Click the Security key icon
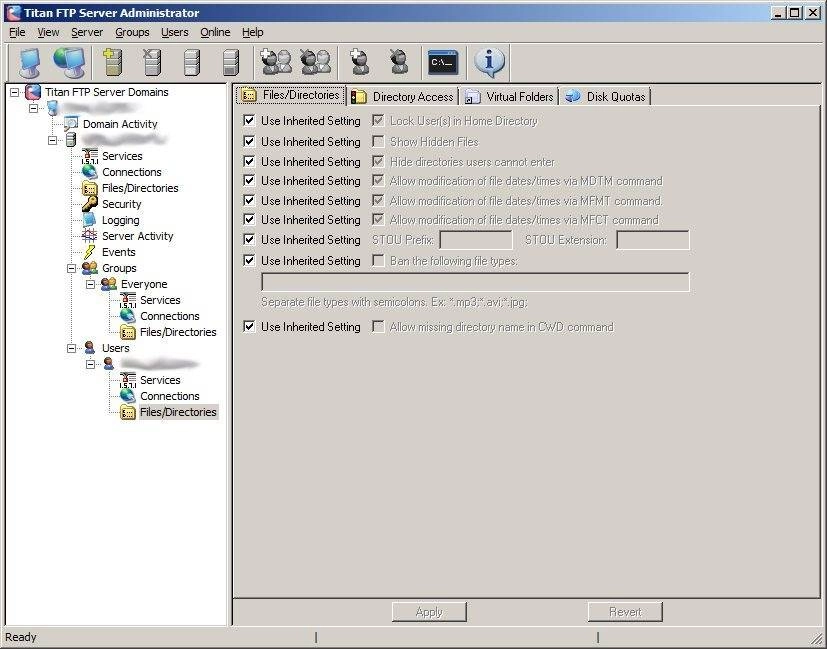827x649 pixels. click(x=90, y=204)
